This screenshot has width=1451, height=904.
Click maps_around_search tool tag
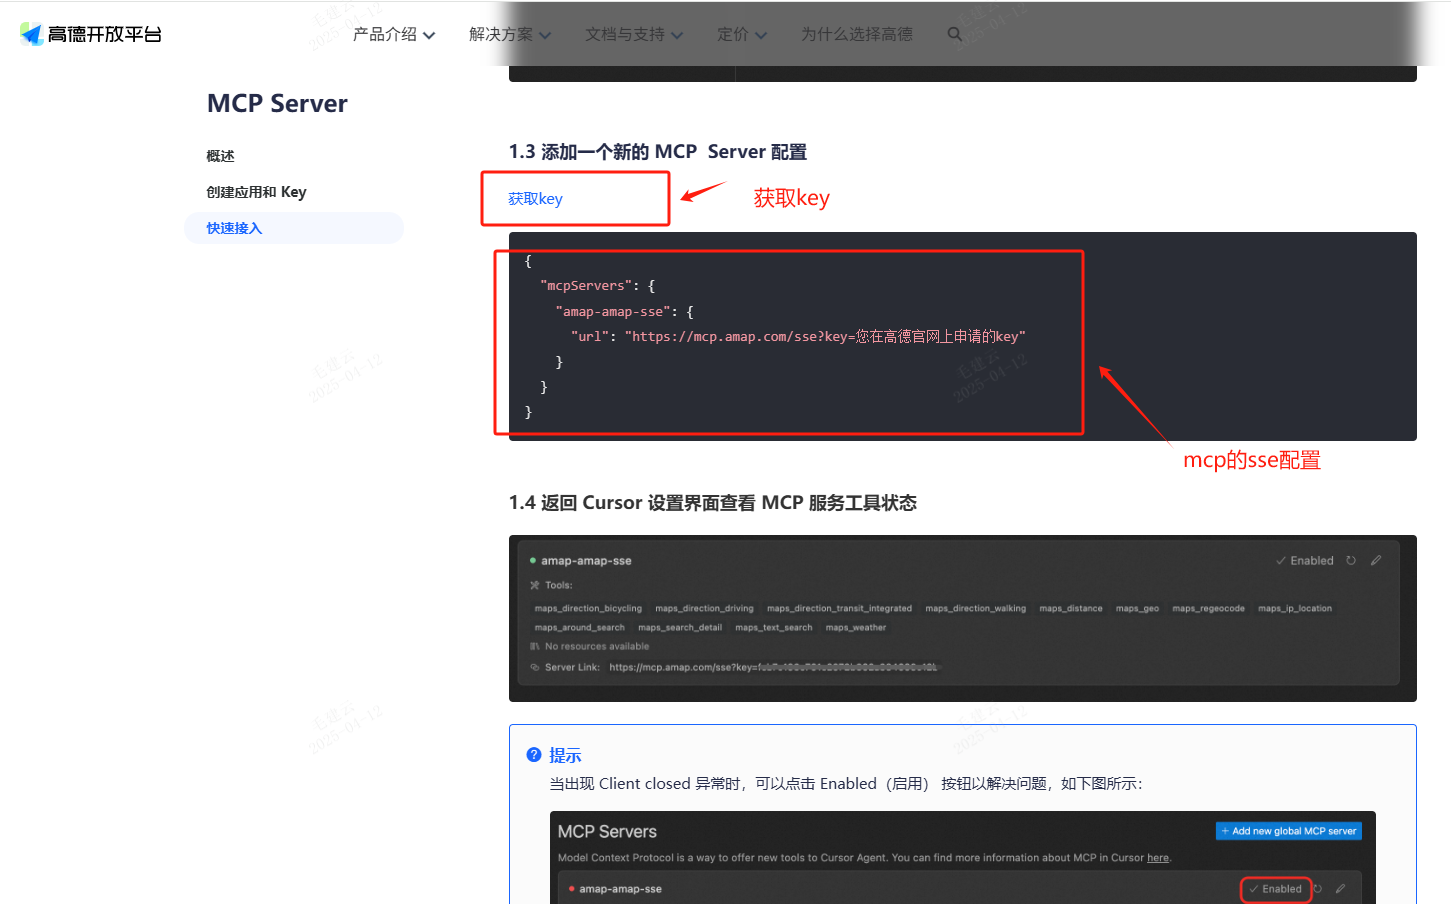click(579, 628)
